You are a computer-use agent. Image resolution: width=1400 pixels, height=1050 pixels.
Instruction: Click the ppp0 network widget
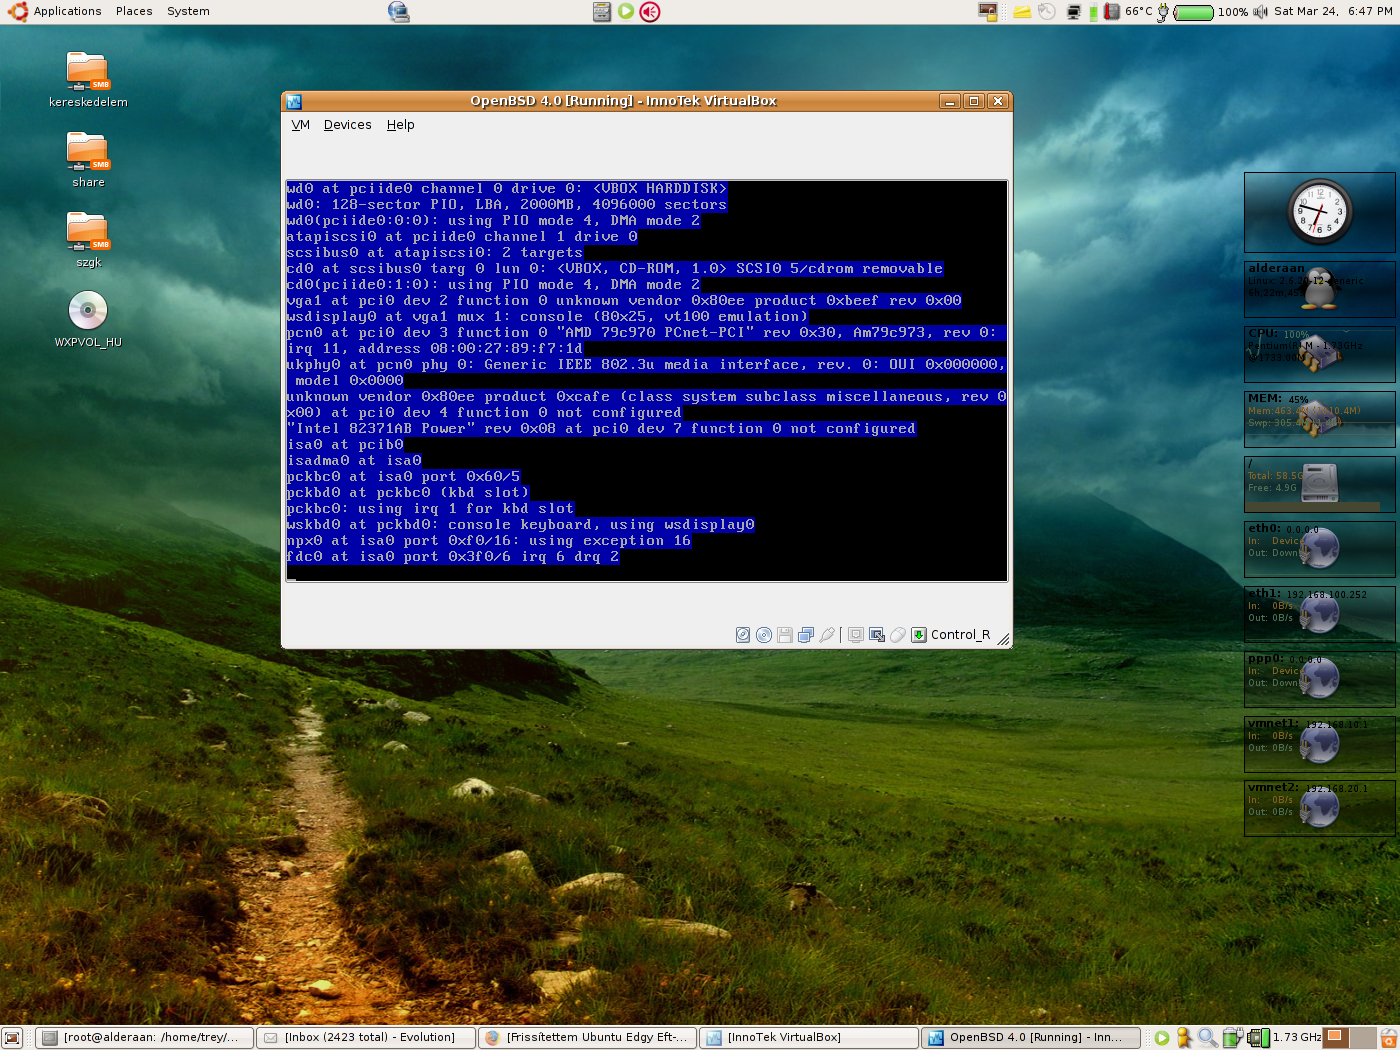coord(1319,679)
